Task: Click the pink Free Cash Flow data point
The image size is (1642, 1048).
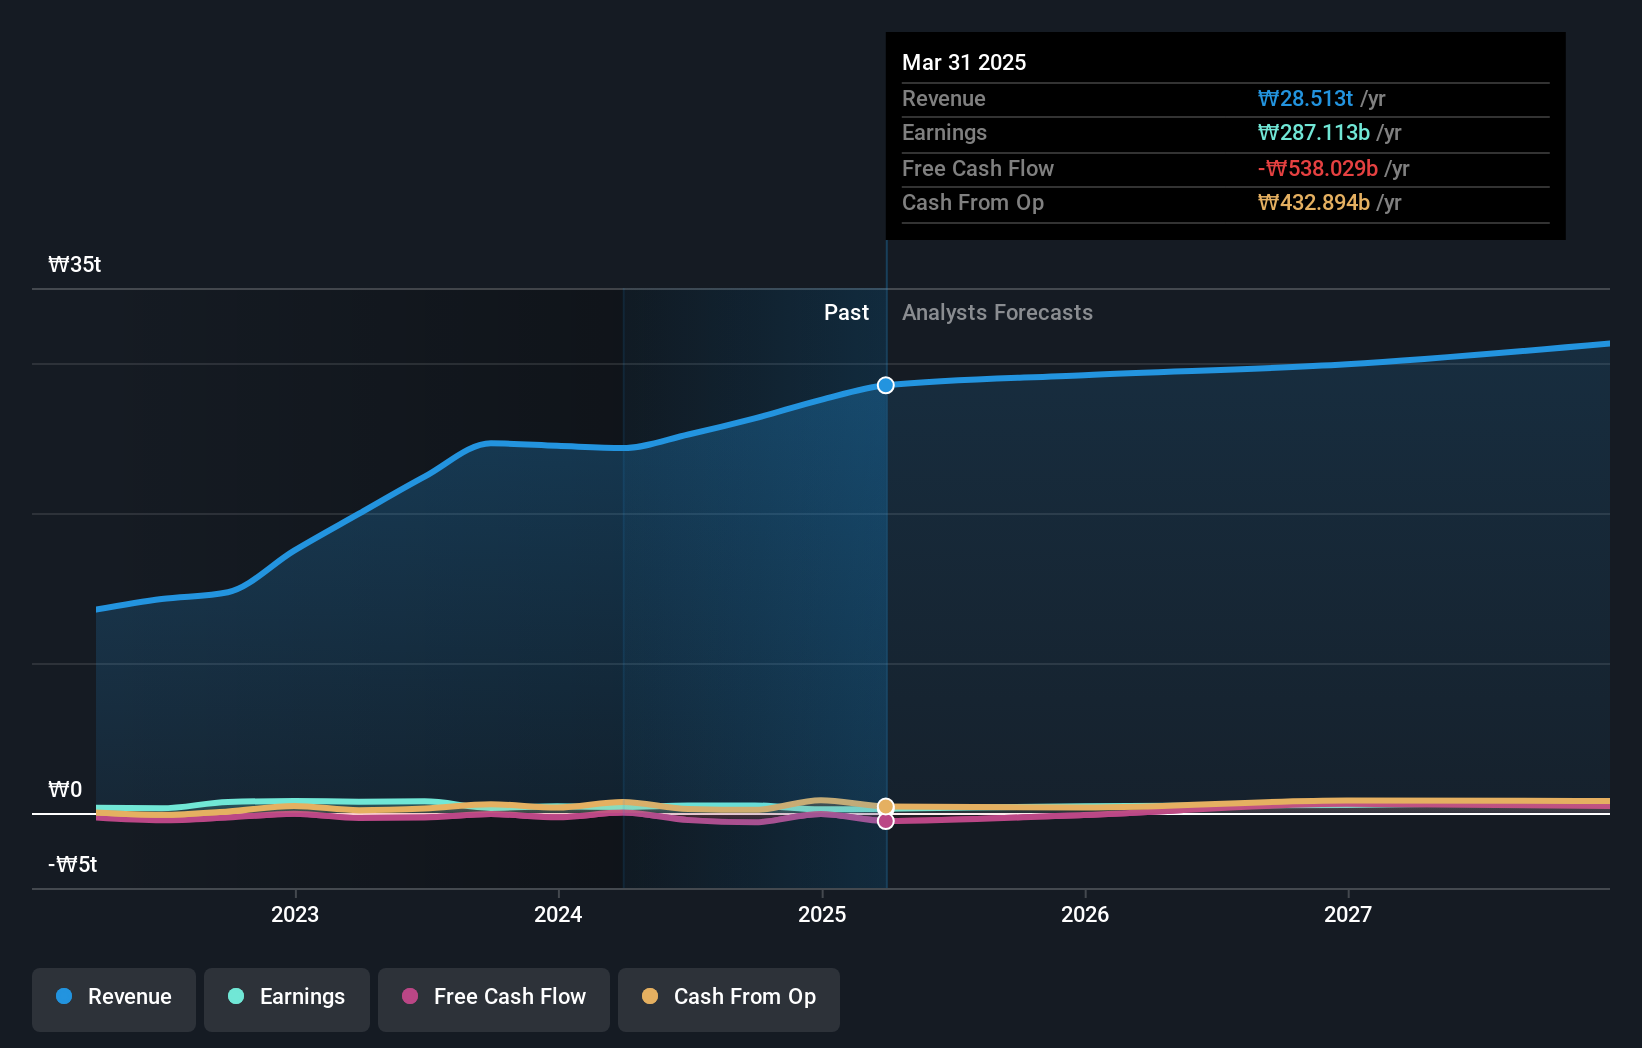Action: tap(886, 821)
